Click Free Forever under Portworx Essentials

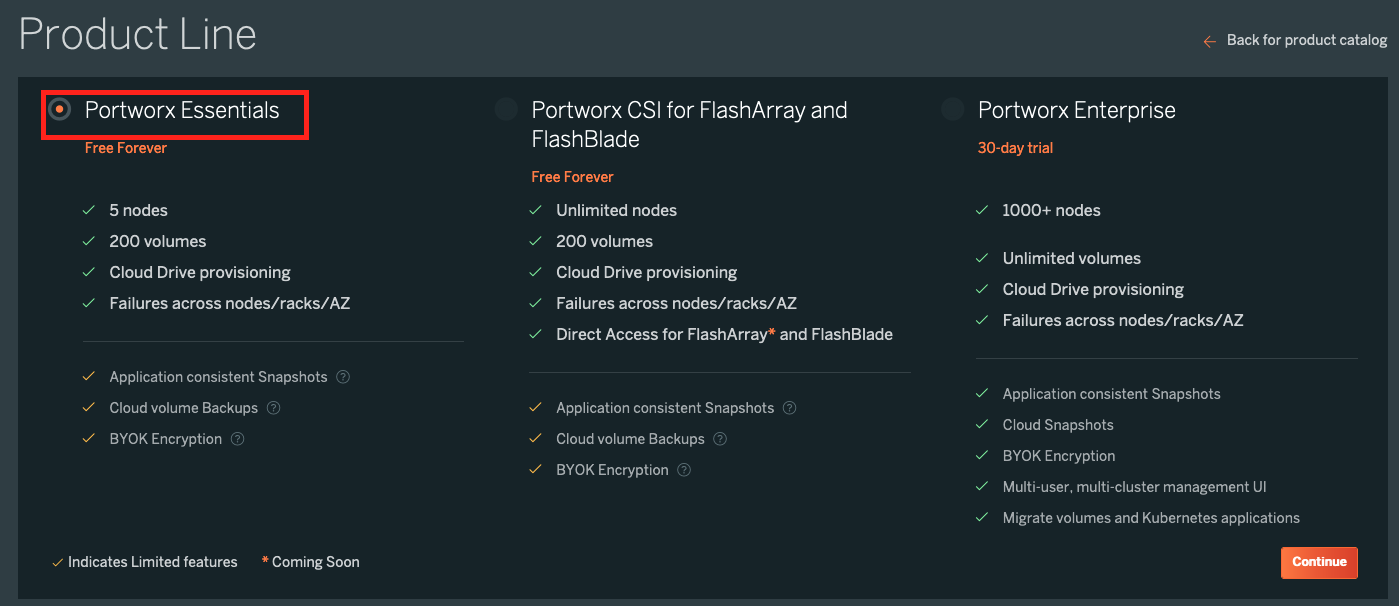[126, 148]
